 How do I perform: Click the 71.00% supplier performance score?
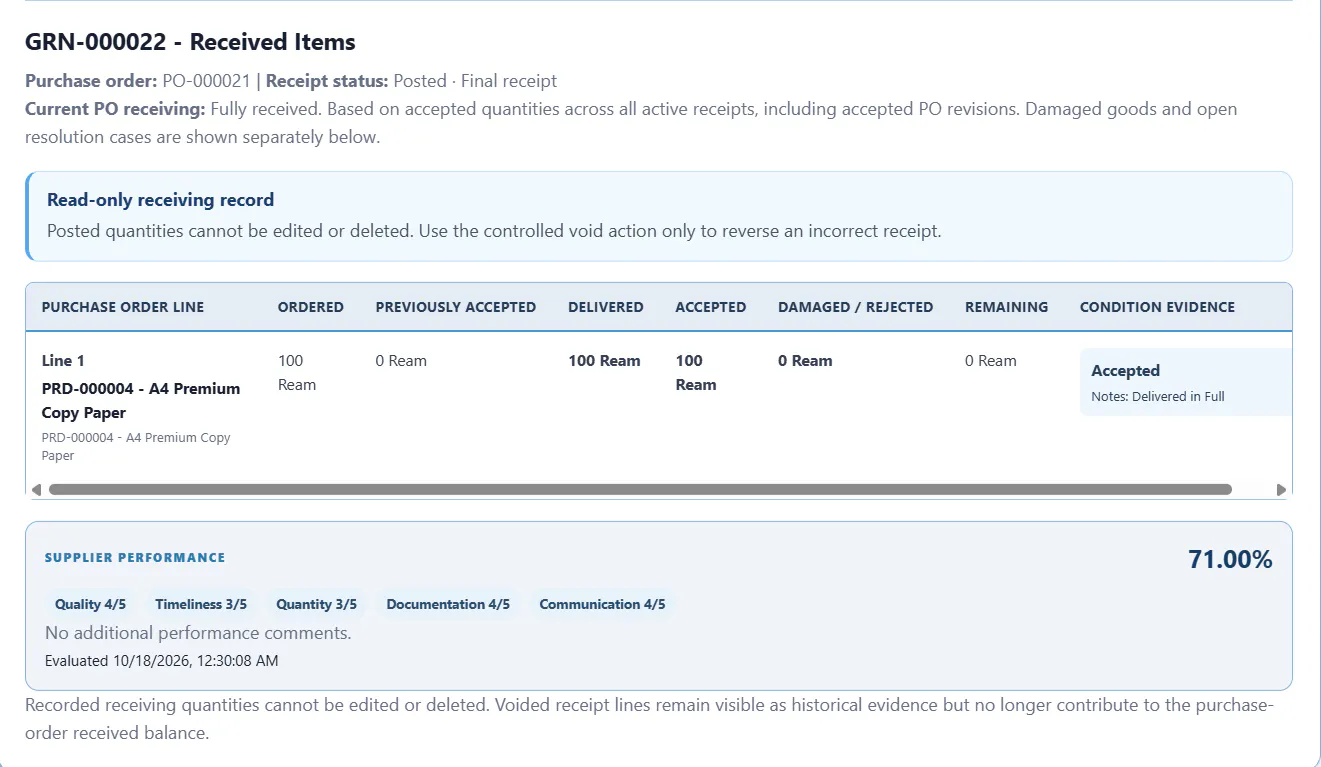pos(1230,559)
